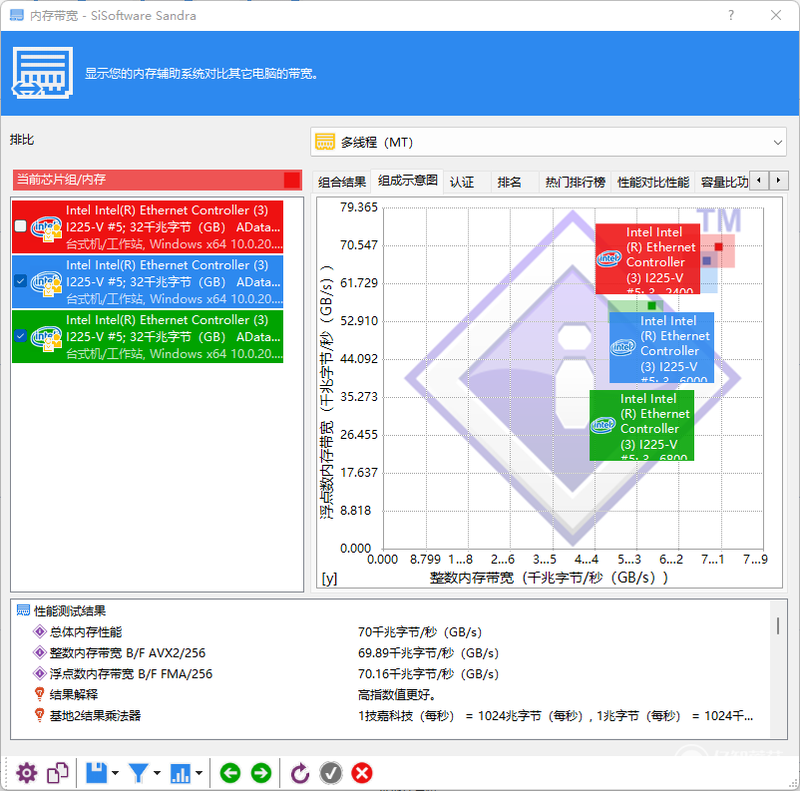Click the small green data point on chart
This screenshot has width=800, height=791.
pos(652,306)
